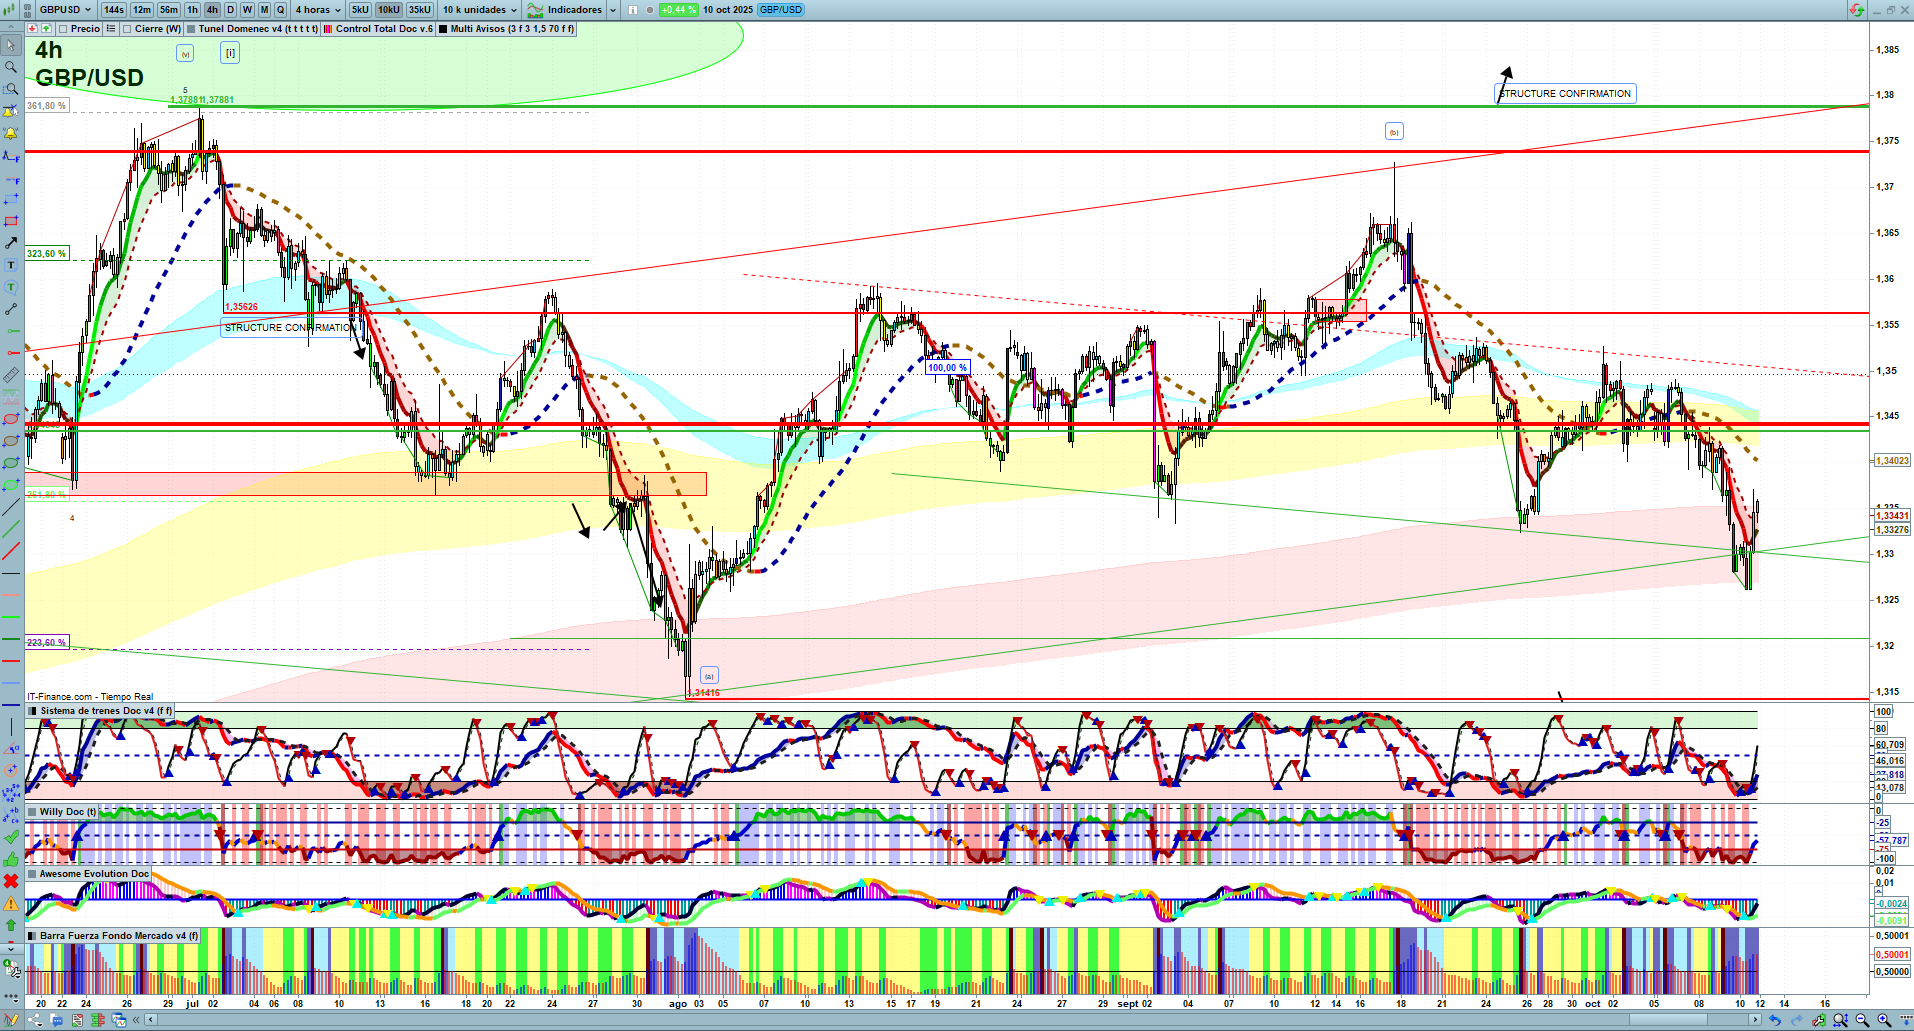1914x1031 pixels.
Task: Click the undo arrow in bottom bar
Action: (1775, 1020)
